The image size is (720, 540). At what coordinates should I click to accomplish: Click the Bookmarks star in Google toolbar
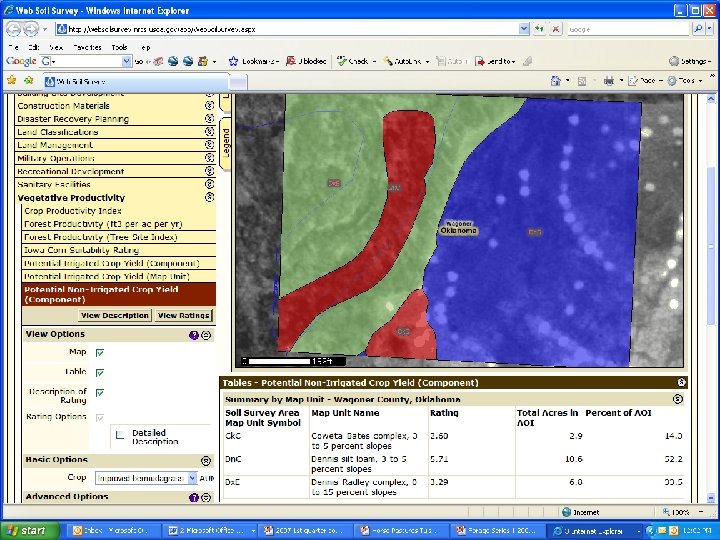click(x=233, y=62)
